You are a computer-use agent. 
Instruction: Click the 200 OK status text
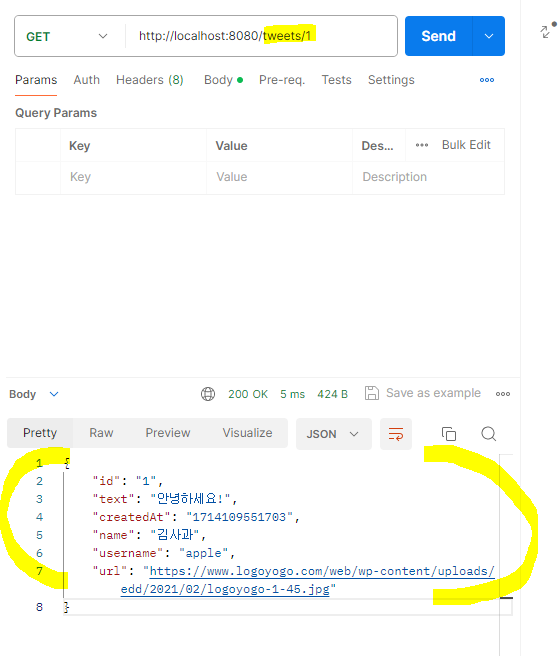(x=248, y=394)
